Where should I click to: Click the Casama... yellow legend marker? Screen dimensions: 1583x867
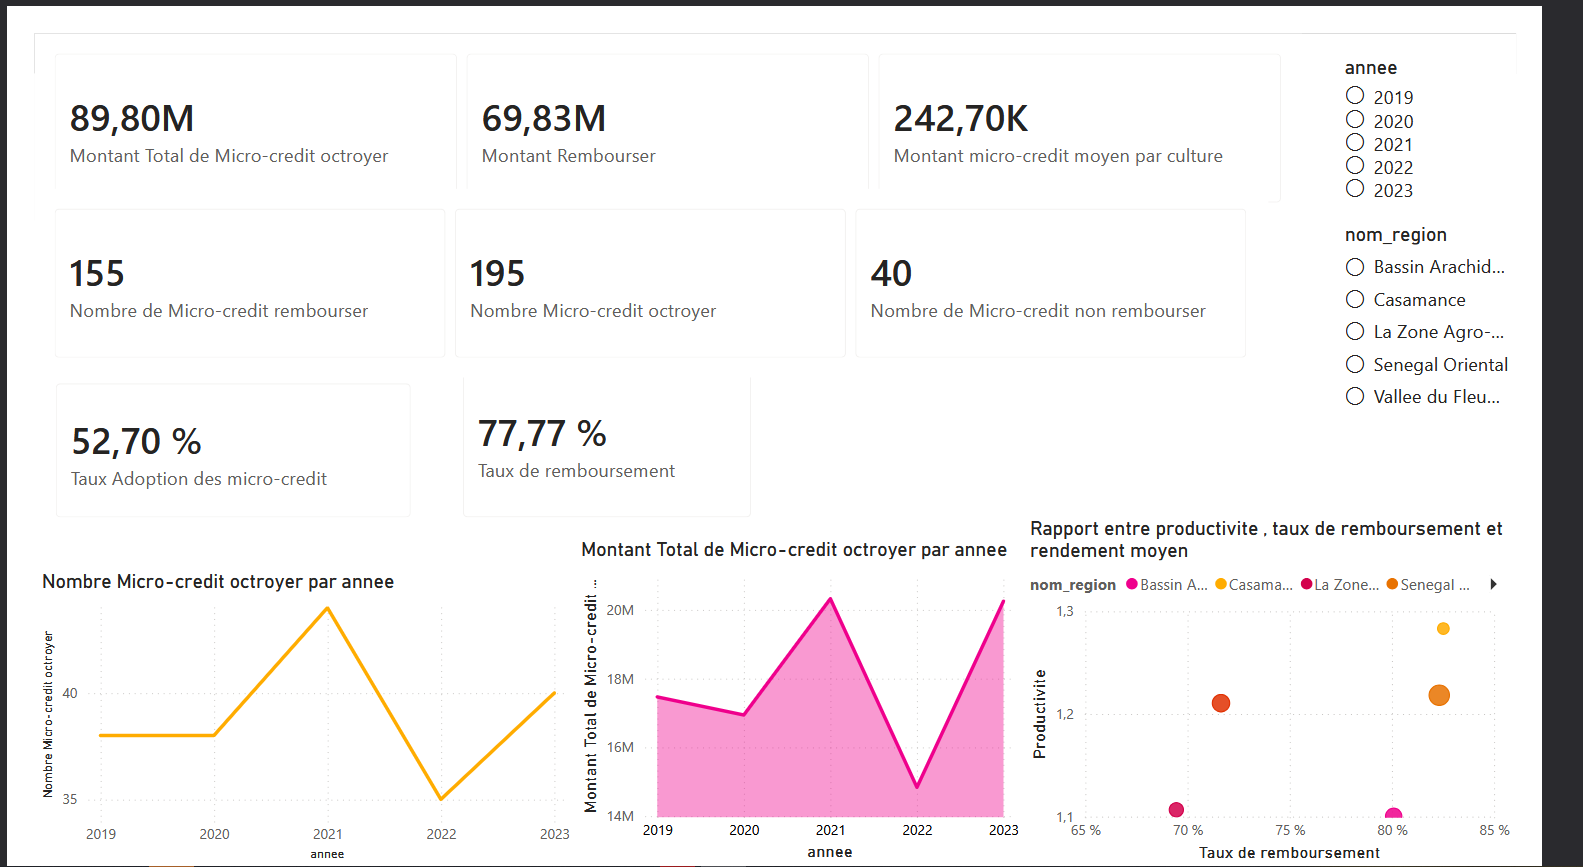1221,584
